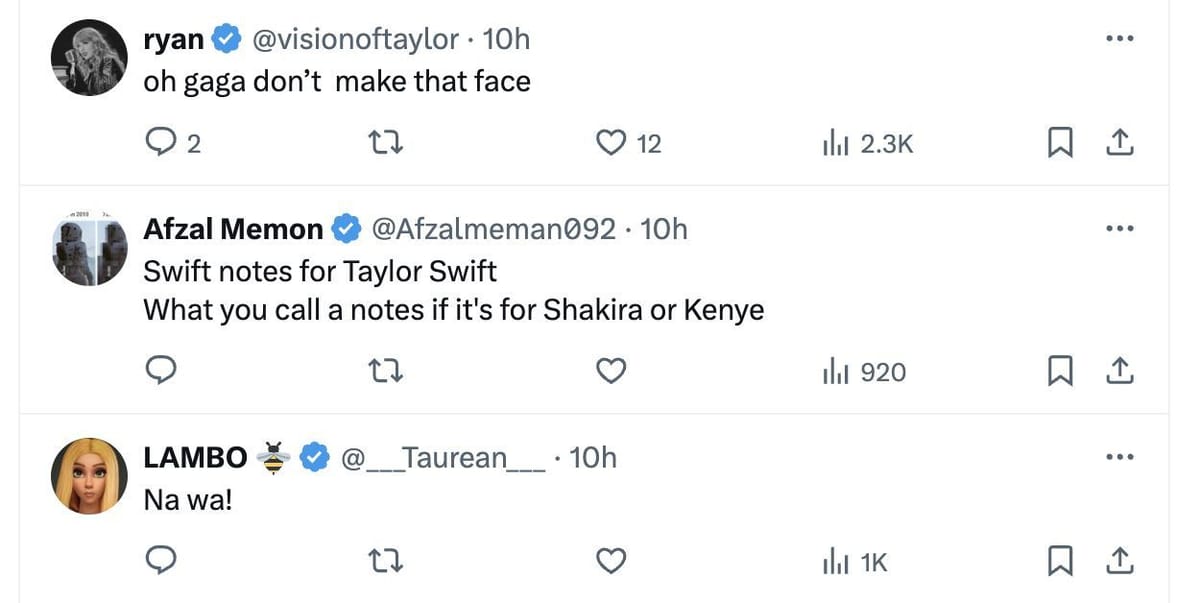Bookmark Afzal Memon's tweet

[1059, 372]
